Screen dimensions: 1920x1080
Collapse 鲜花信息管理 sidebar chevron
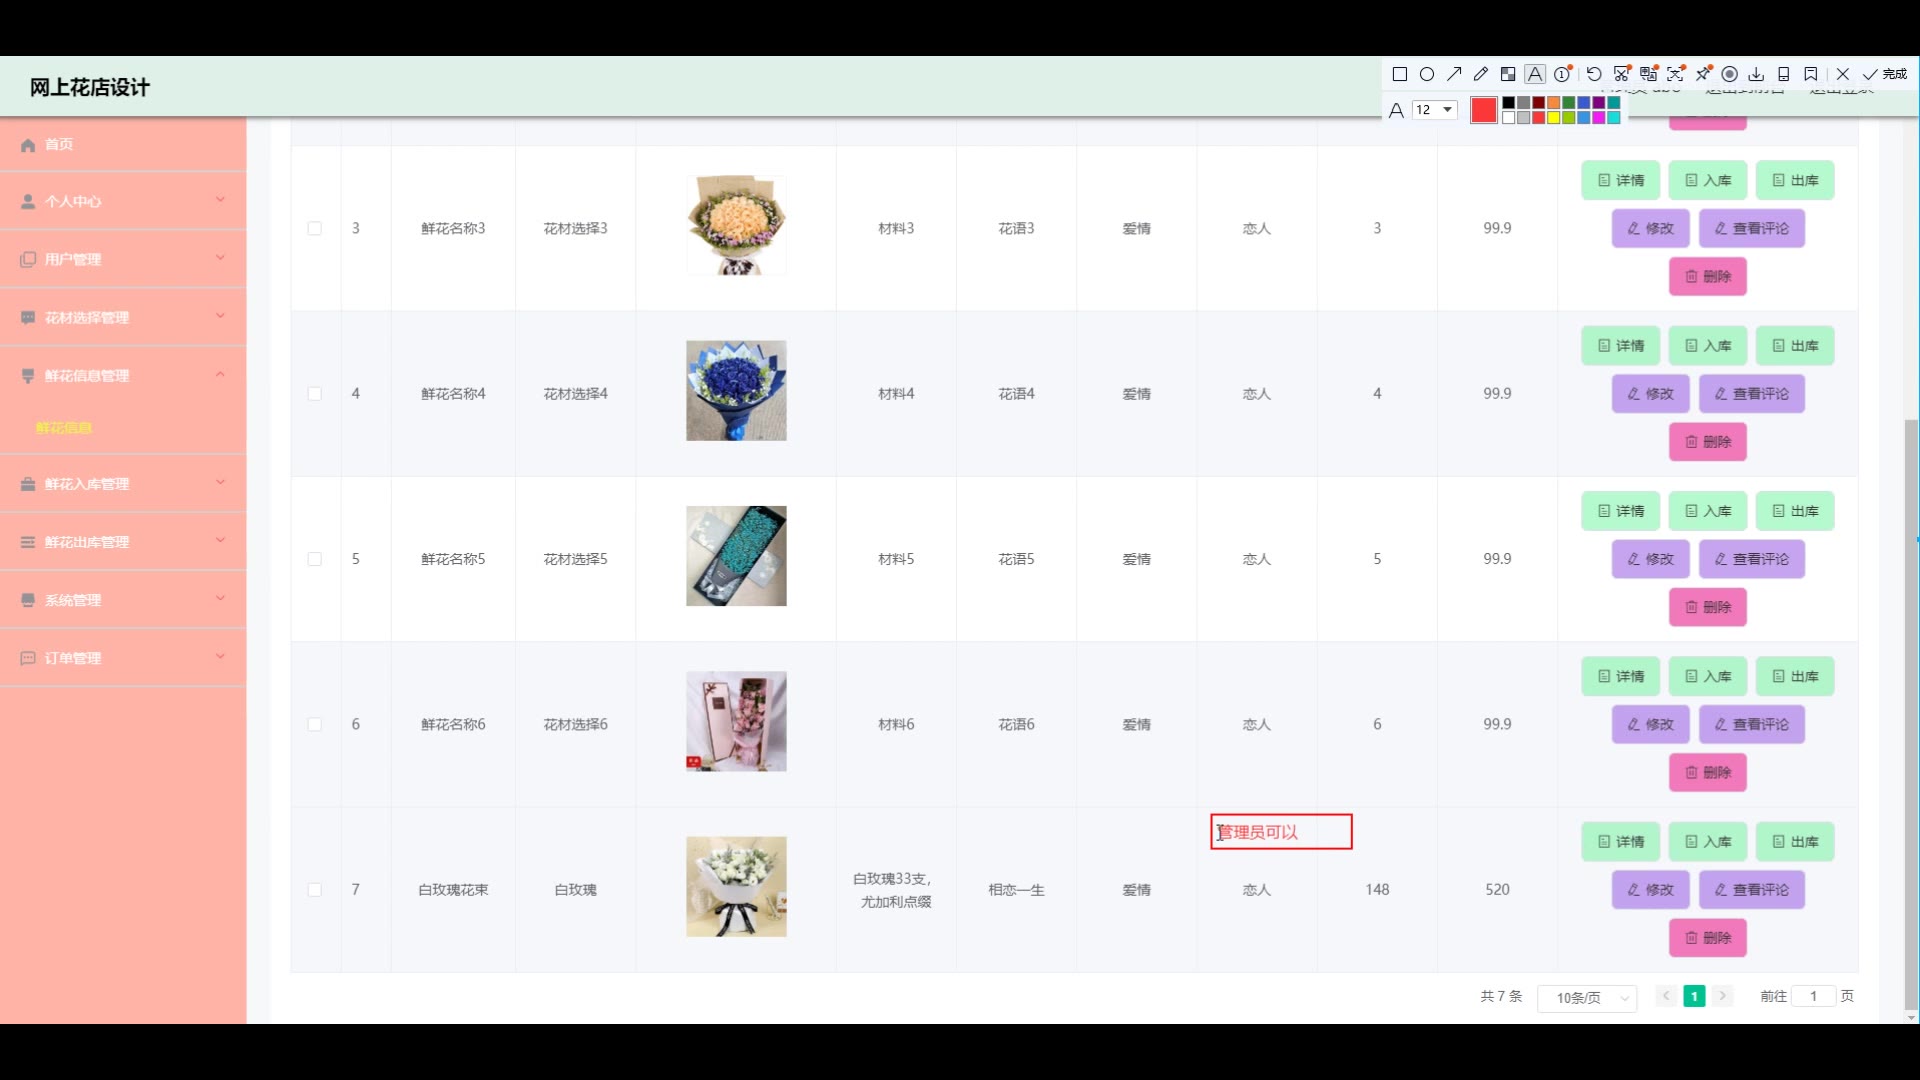(220, 374)
